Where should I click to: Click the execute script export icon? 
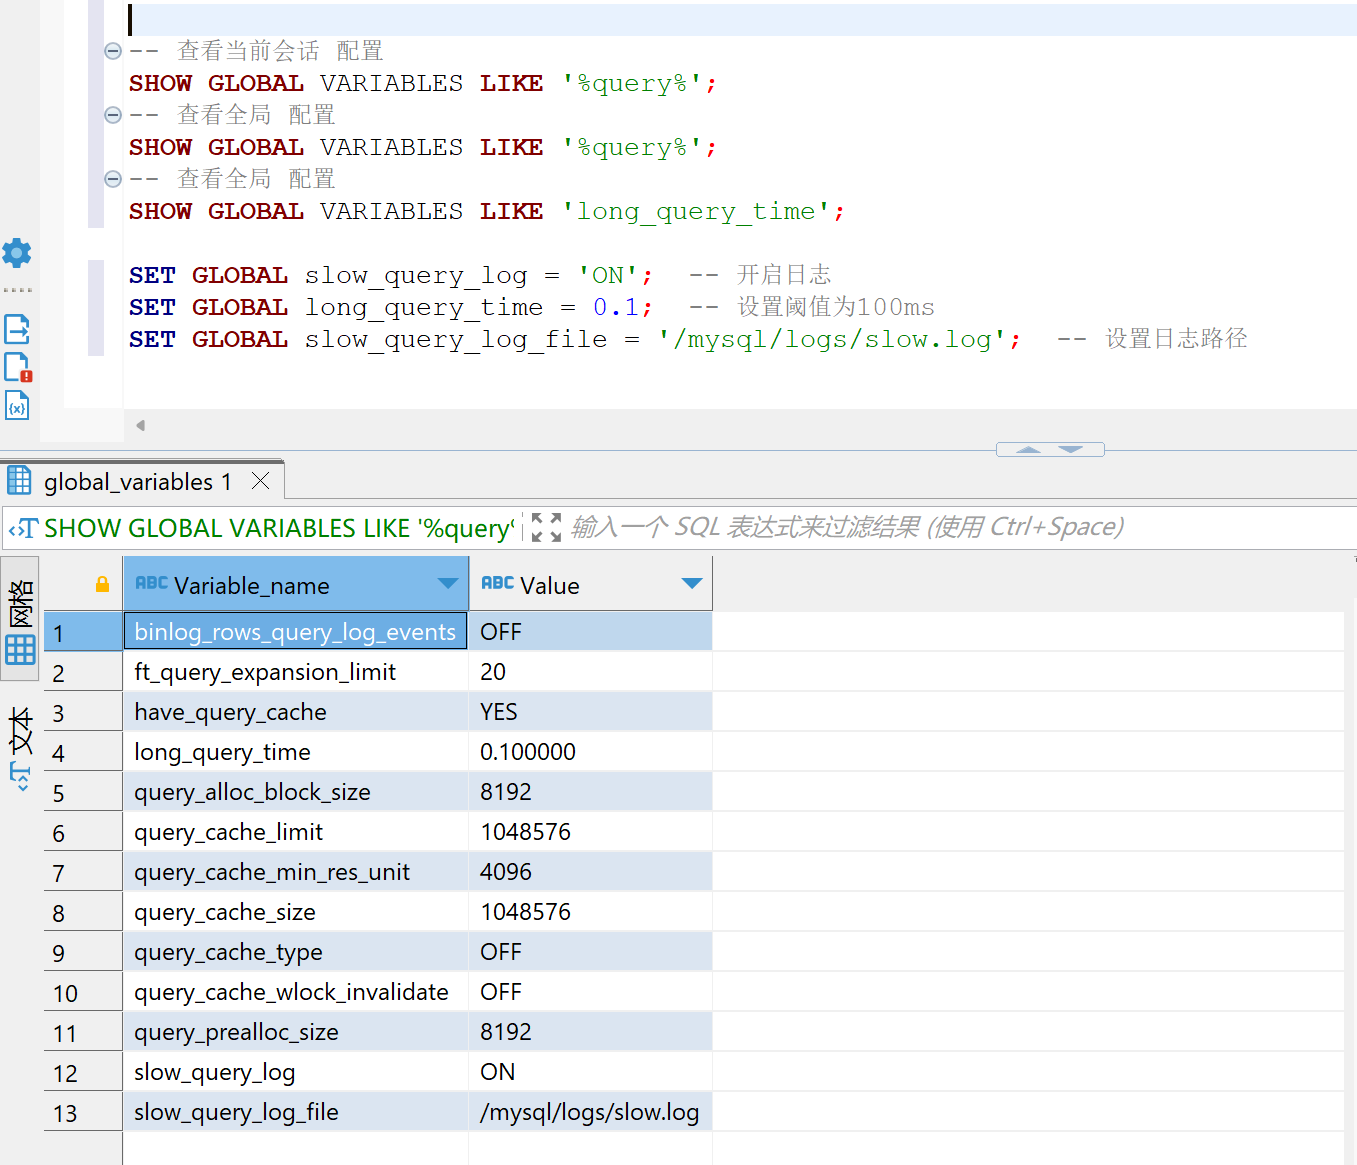tap(17, 328)
